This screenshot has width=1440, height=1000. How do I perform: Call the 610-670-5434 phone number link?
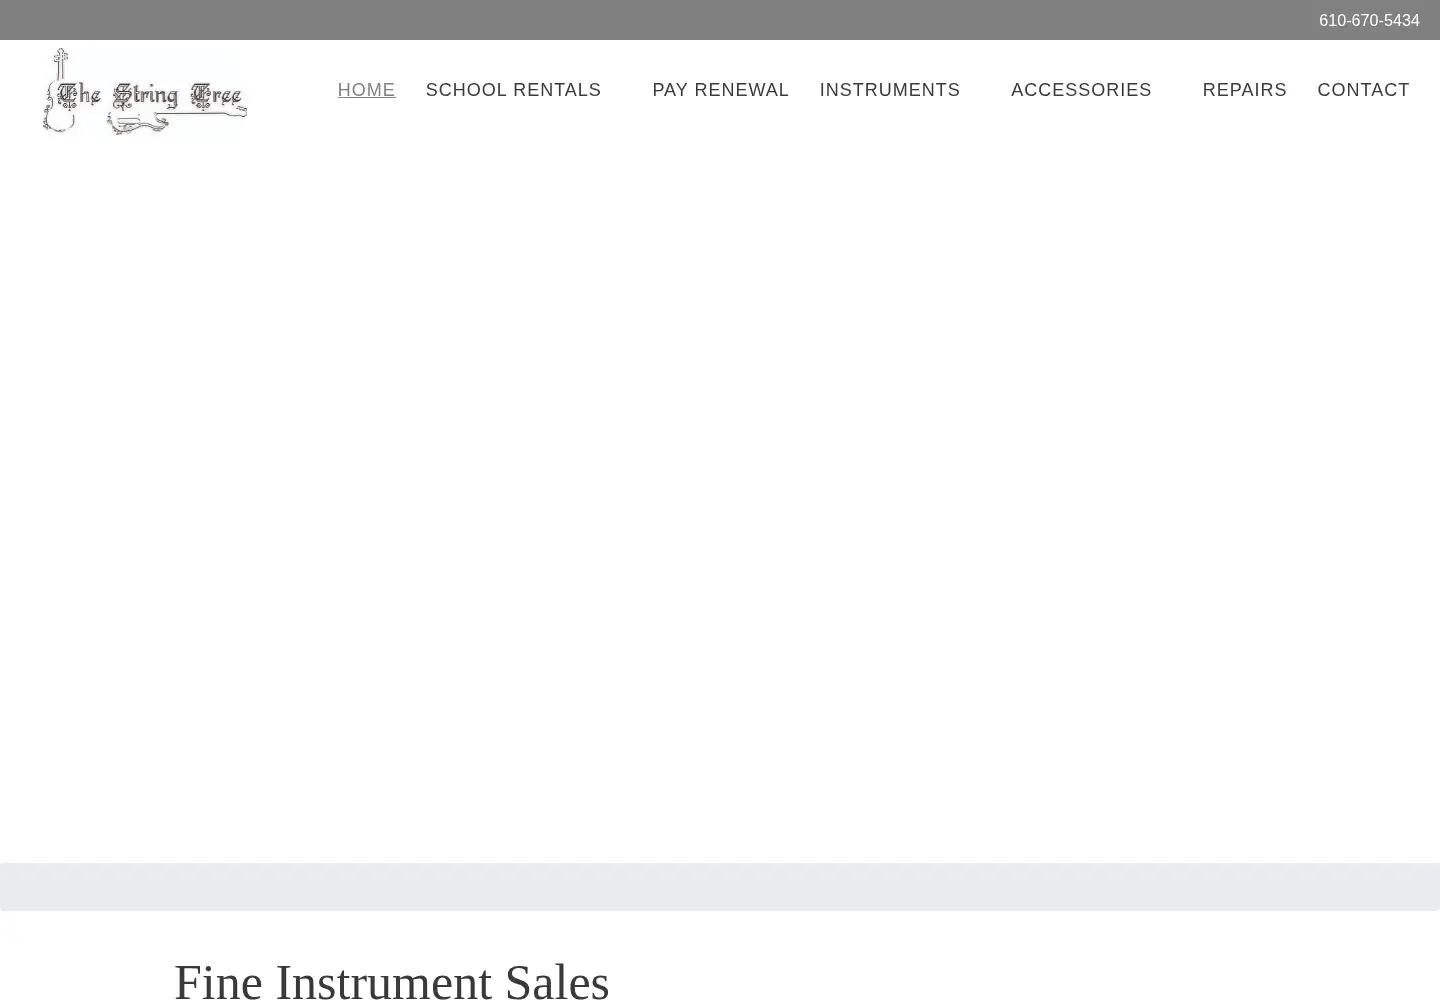[1369, 20]
